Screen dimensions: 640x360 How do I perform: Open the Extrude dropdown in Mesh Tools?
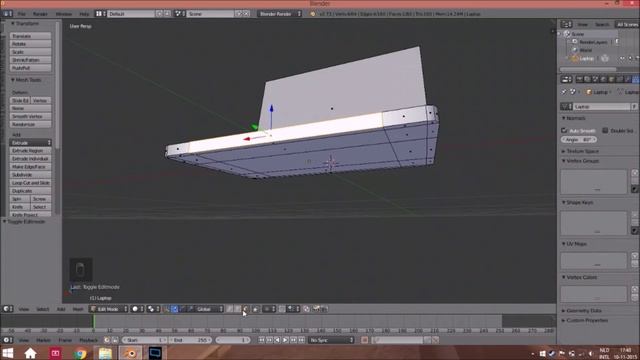[31, 142]
